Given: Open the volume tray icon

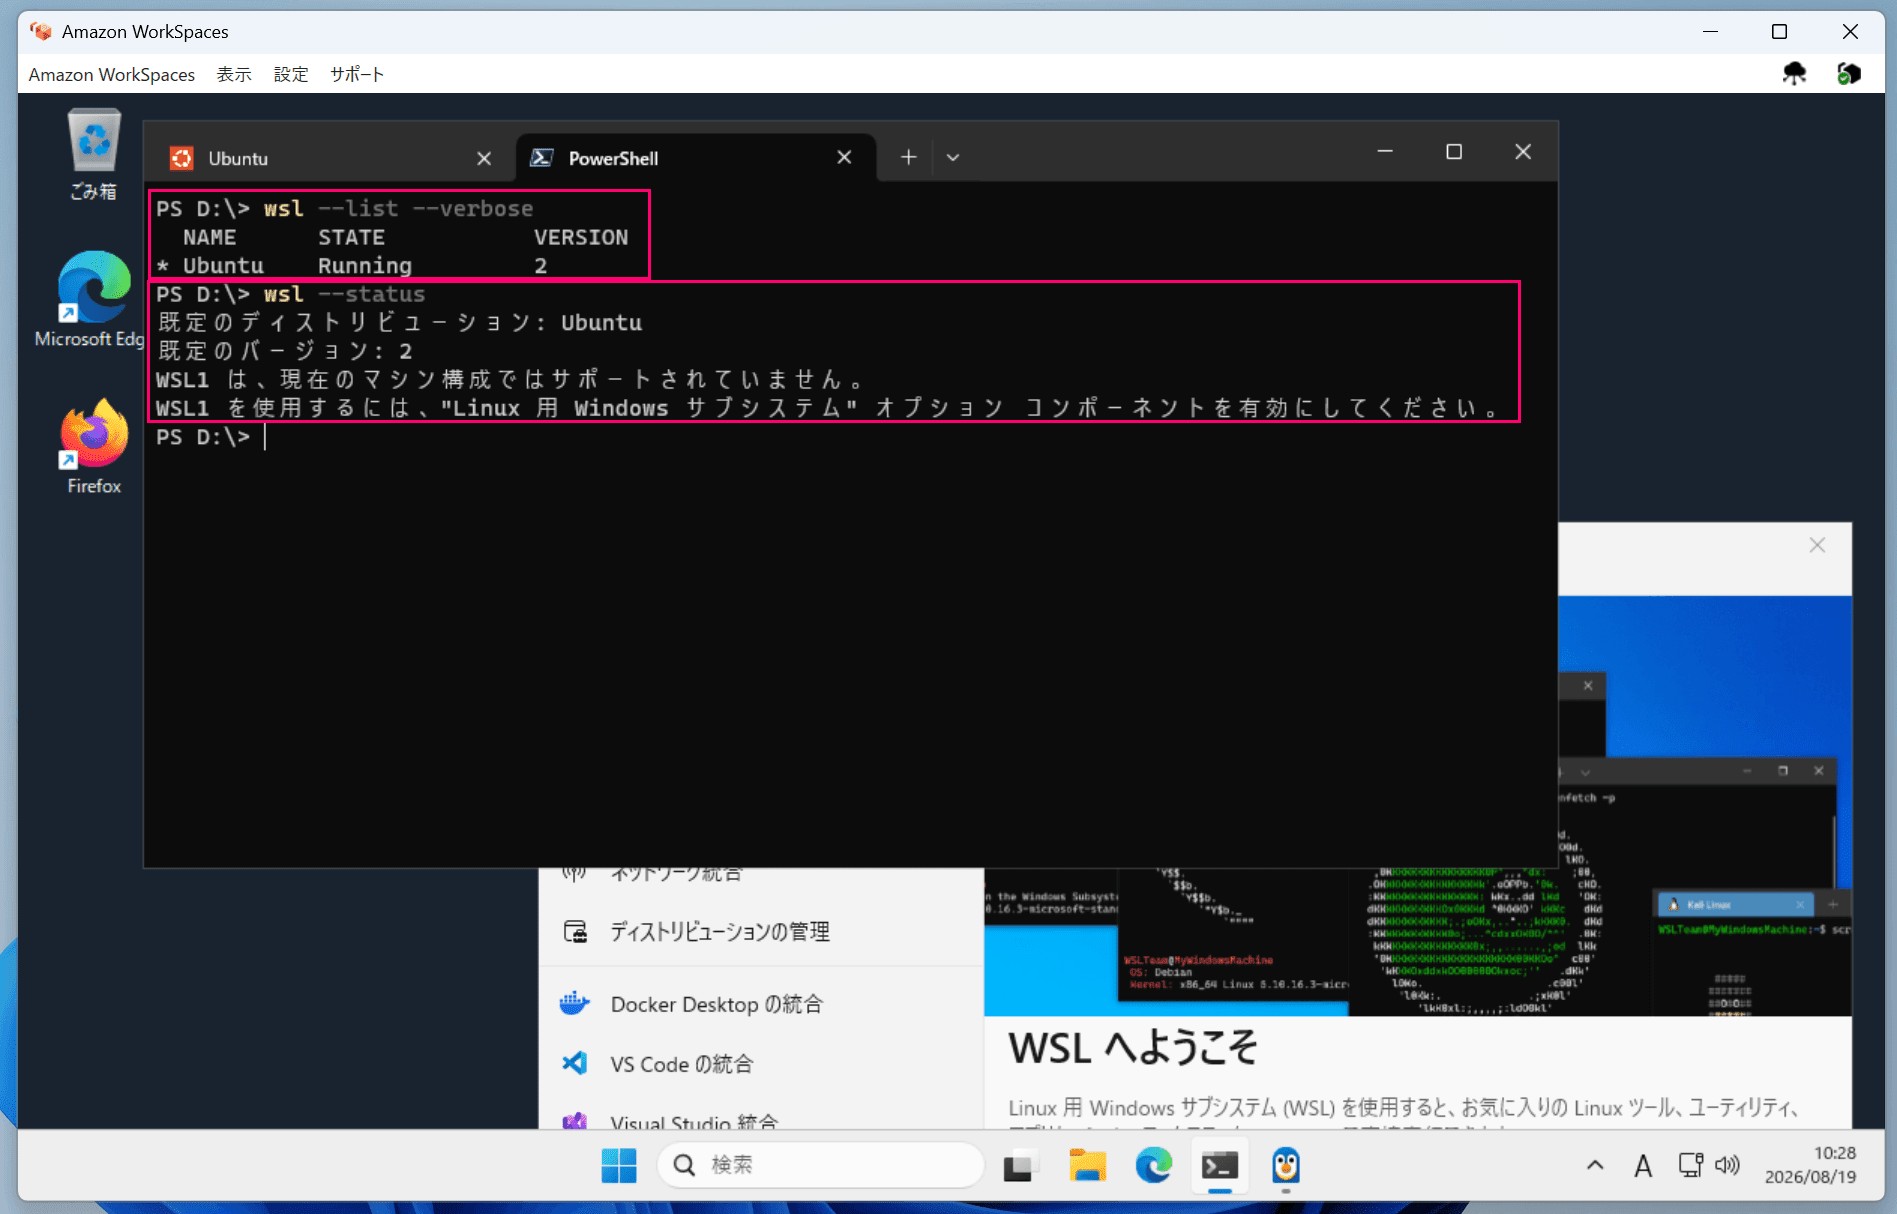Looking at the screenshot, I should tap(1727, 1165).
